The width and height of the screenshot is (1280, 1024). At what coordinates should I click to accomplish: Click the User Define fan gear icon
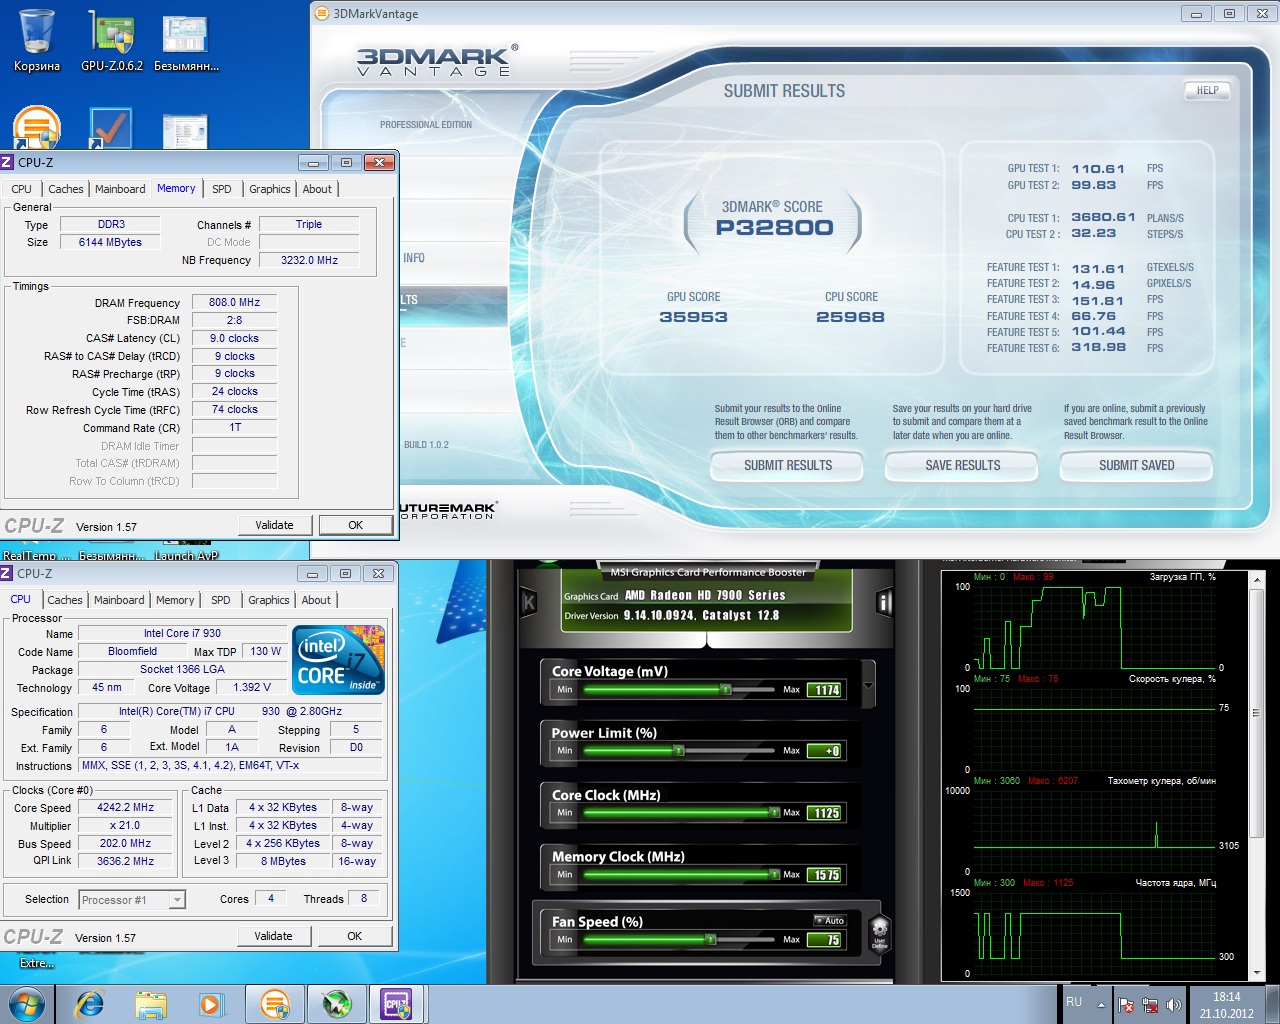[x=879, y=931]
